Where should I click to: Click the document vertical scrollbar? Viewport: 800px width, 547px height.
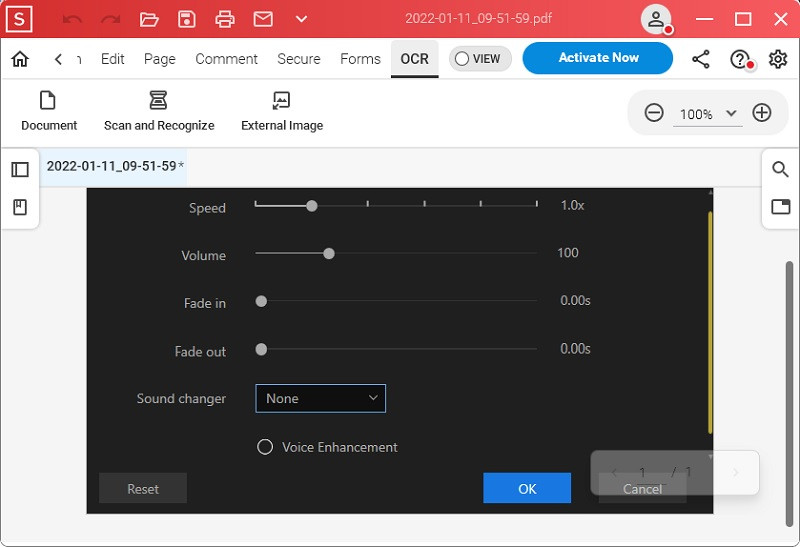(x=789, y=394)
